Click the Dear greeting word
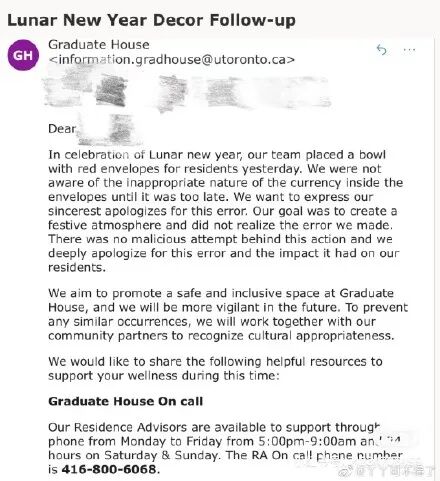This screenshot has height=481, width=440. 62,129
